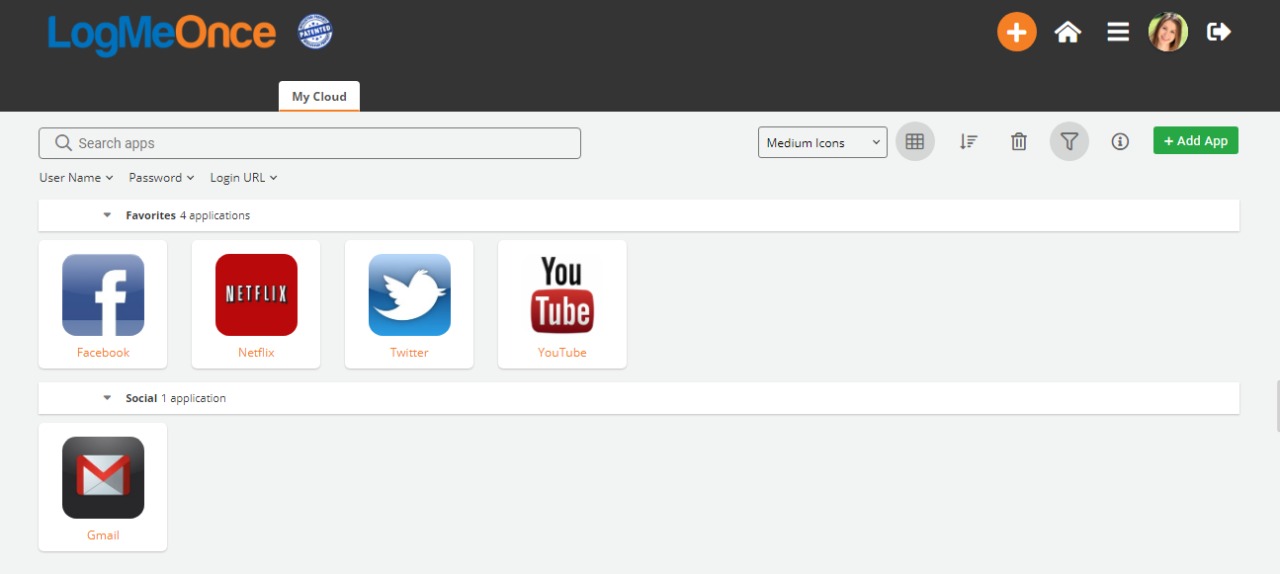The image size is (1280, 574).
Task: Click the Favorites 4 applications label
Action: pyautogui.click(x=188, y=215)
